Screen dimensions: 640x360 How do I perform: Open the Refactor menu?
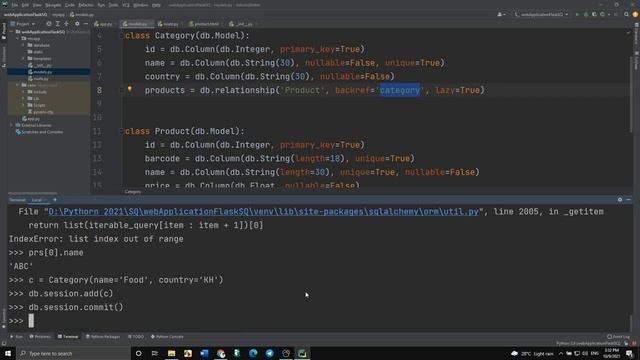[86, 5]
